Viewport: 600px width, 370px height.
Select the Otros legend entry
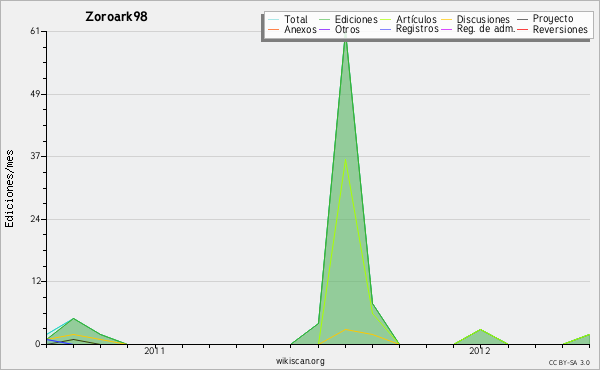[x=347, y=29]
